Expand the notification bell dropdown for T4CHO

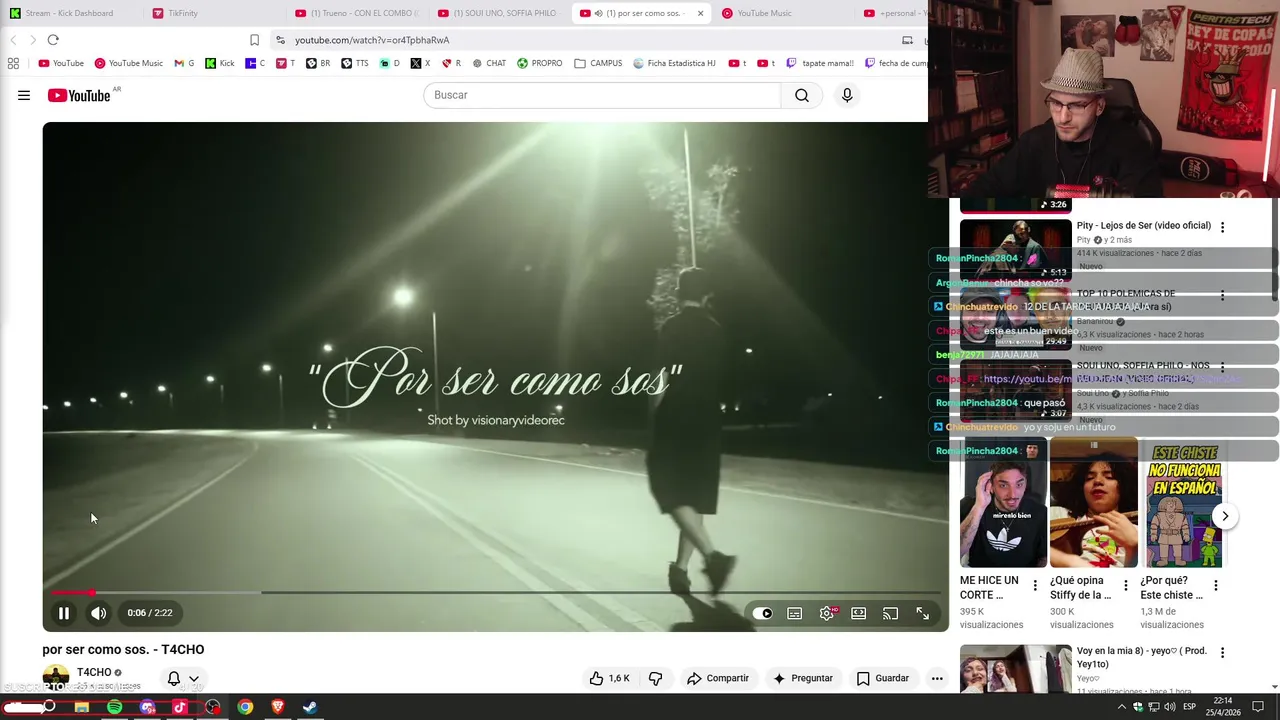click(182, 678)
